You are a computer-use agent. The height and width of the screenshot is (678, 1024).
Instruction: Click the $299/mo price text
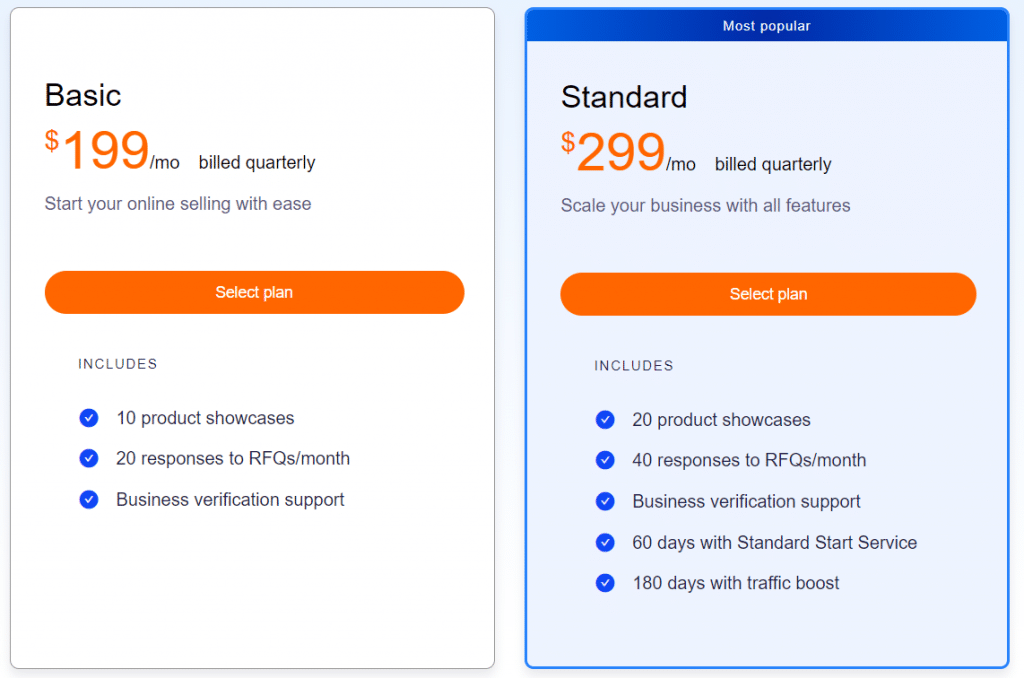point(620,153)
